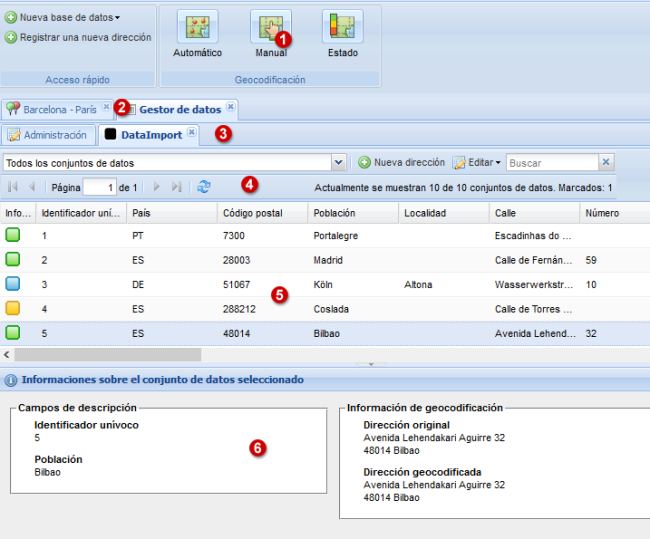Viewport: 650px width, 539px height.
Task: Select postal code 51067 cell
Action: click(x=262, y=284)
